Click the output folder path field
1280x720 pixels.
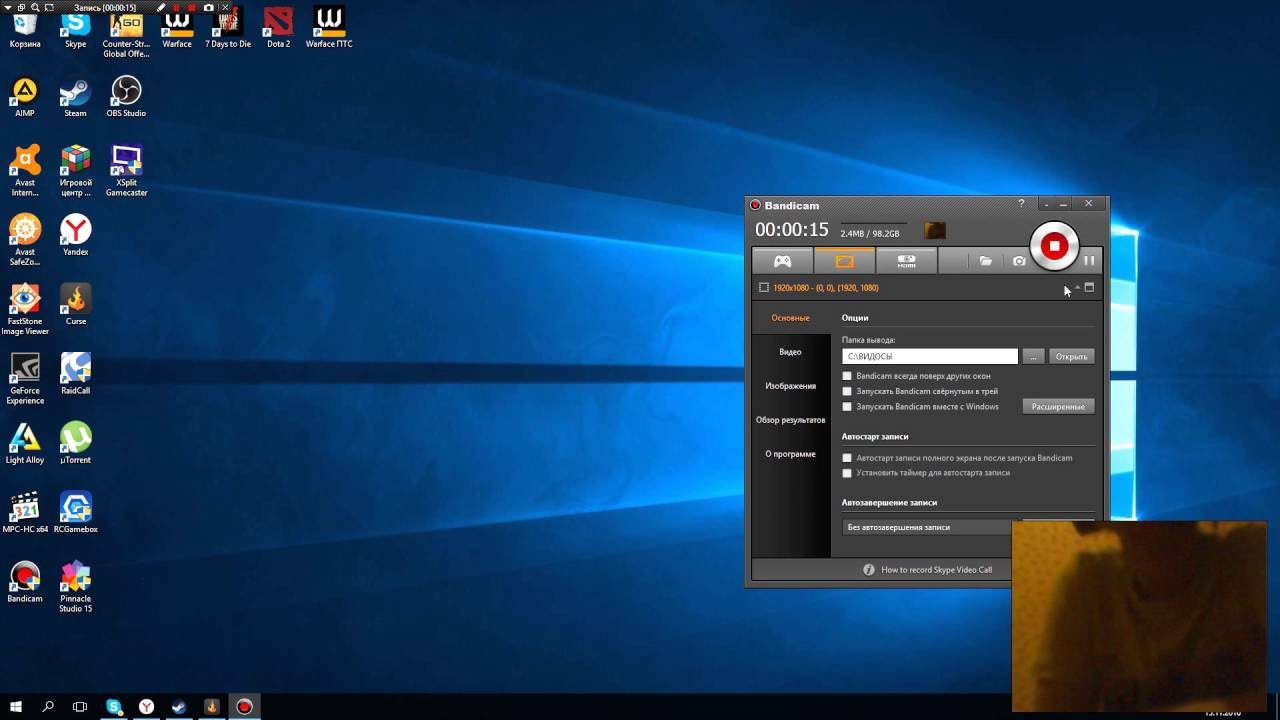(930, 356)
